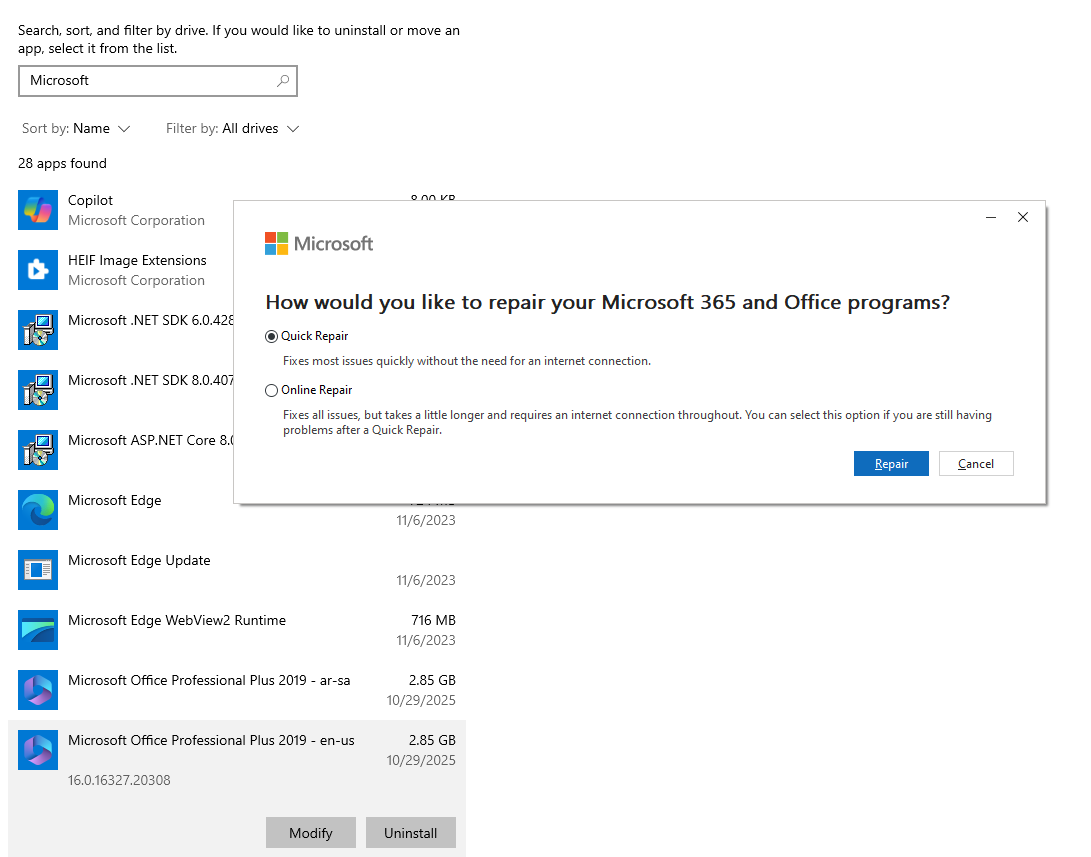
Task: Select the Microsoft .NET SDK 8.0.407 entry
Action: 151,381
